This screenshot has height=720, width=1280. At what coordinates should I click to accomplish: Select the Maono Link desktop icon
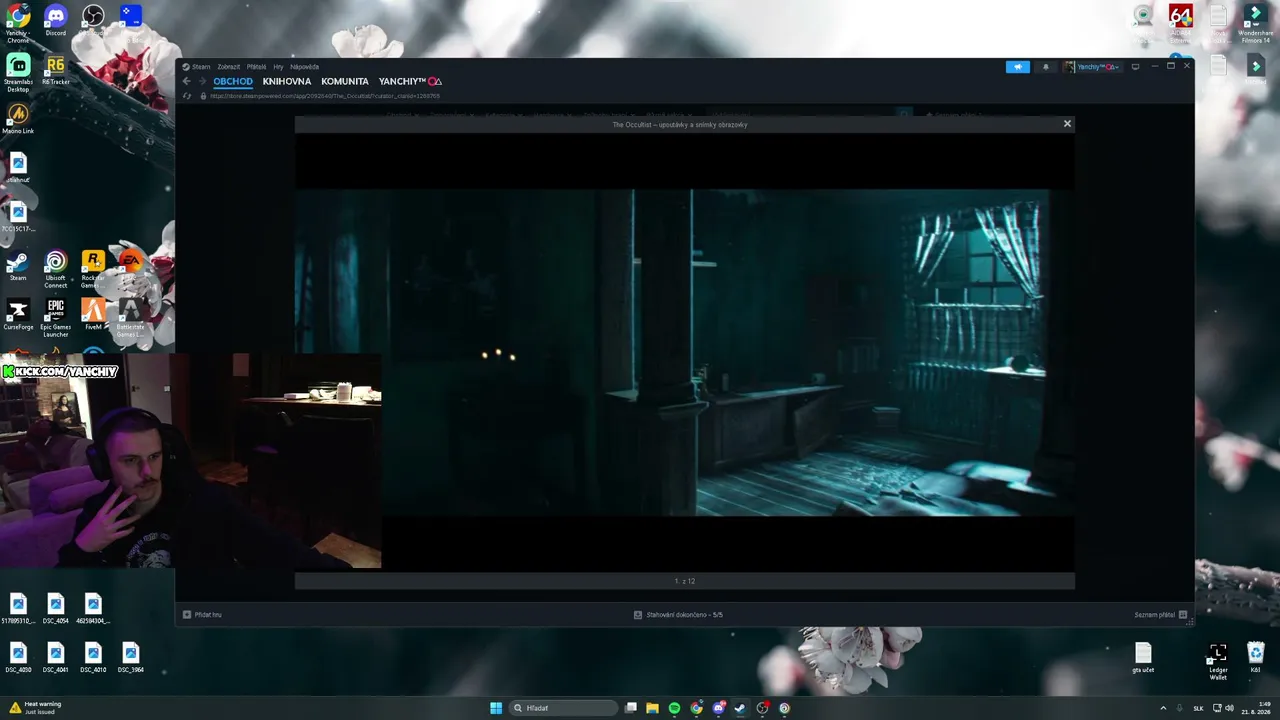(x=18, y=119)
